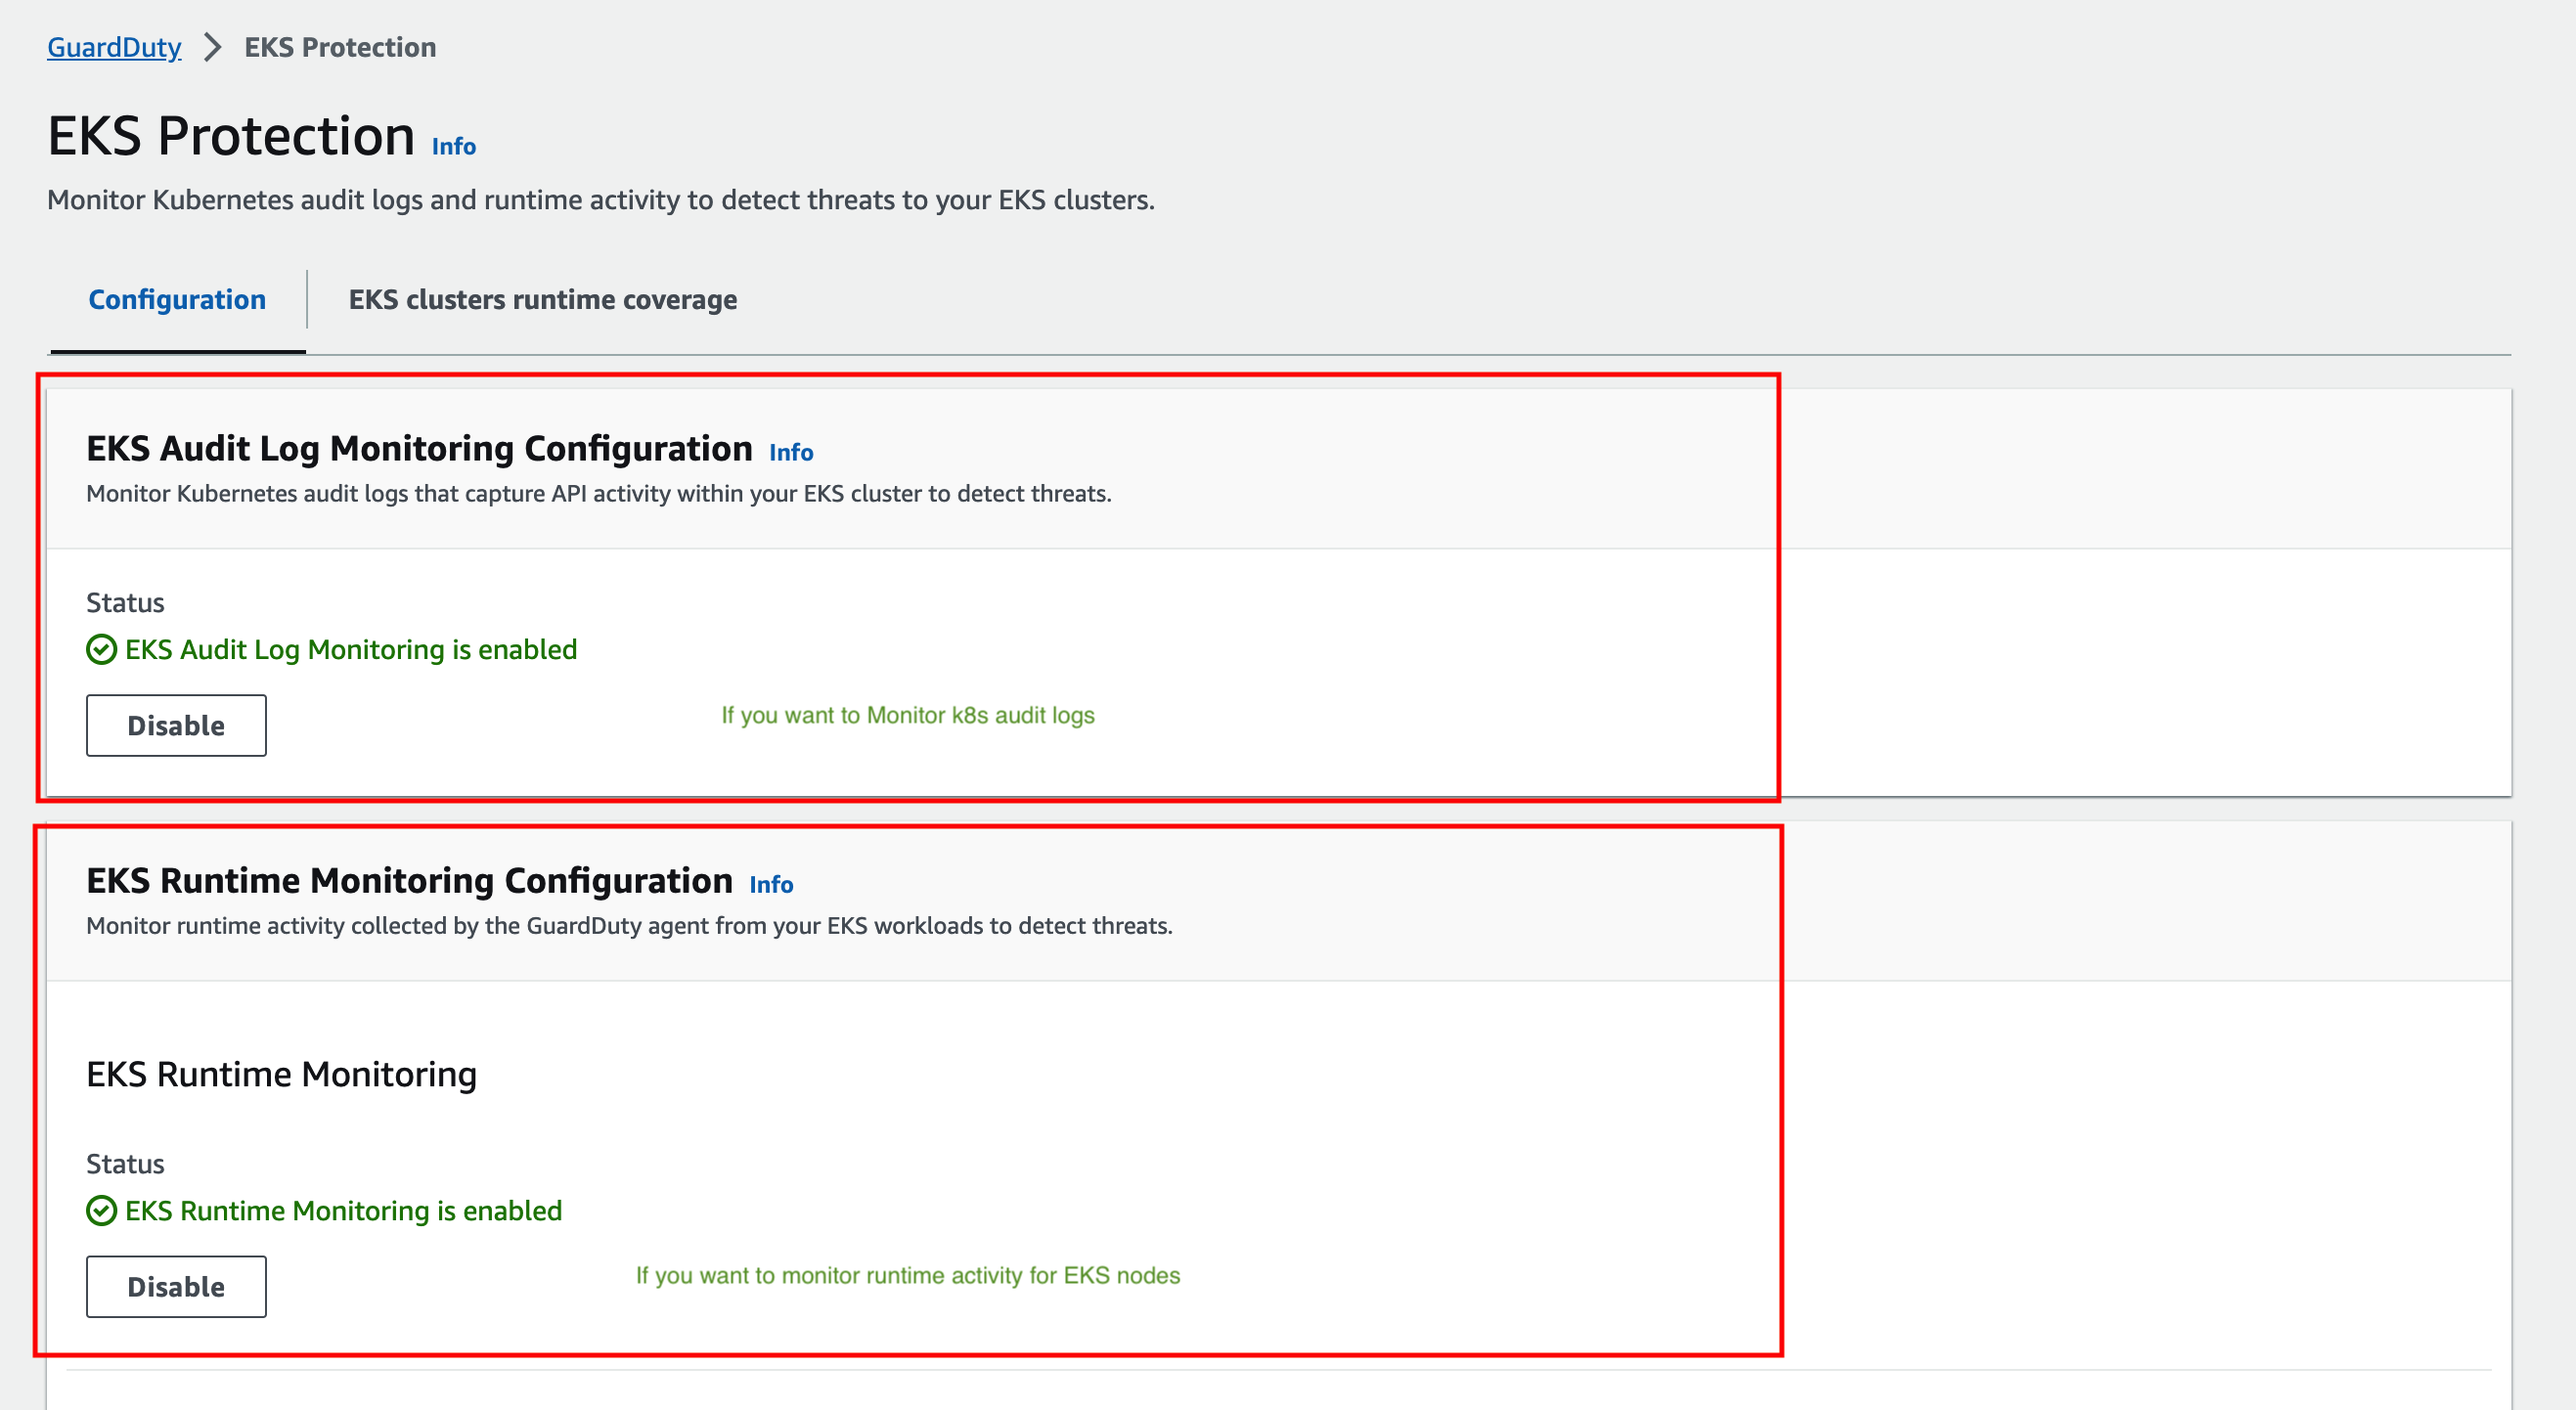Image resolution: width=2576 pixels, height=1410 pixels.
Task: Switch to EKS clusters runtime coverage tab
Action: point(542,299)
